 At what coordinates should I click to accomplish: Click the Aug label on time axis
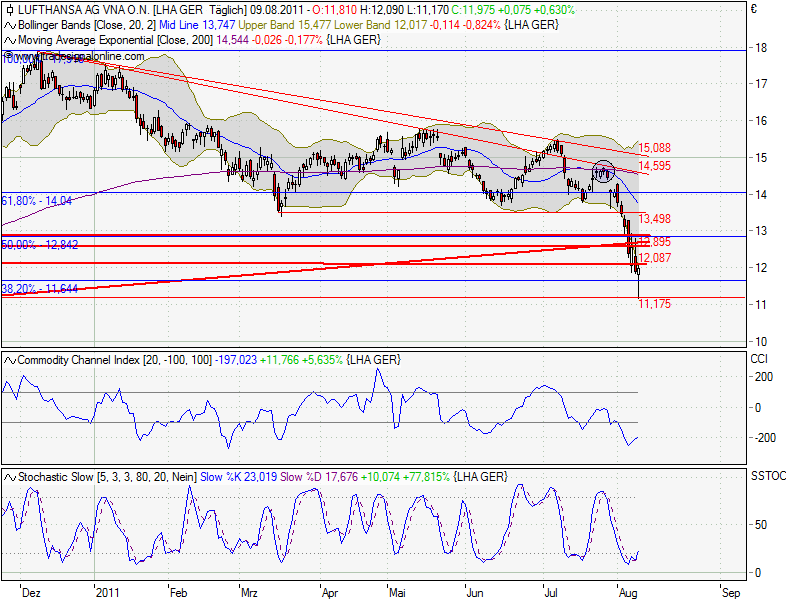click(629, 592)
